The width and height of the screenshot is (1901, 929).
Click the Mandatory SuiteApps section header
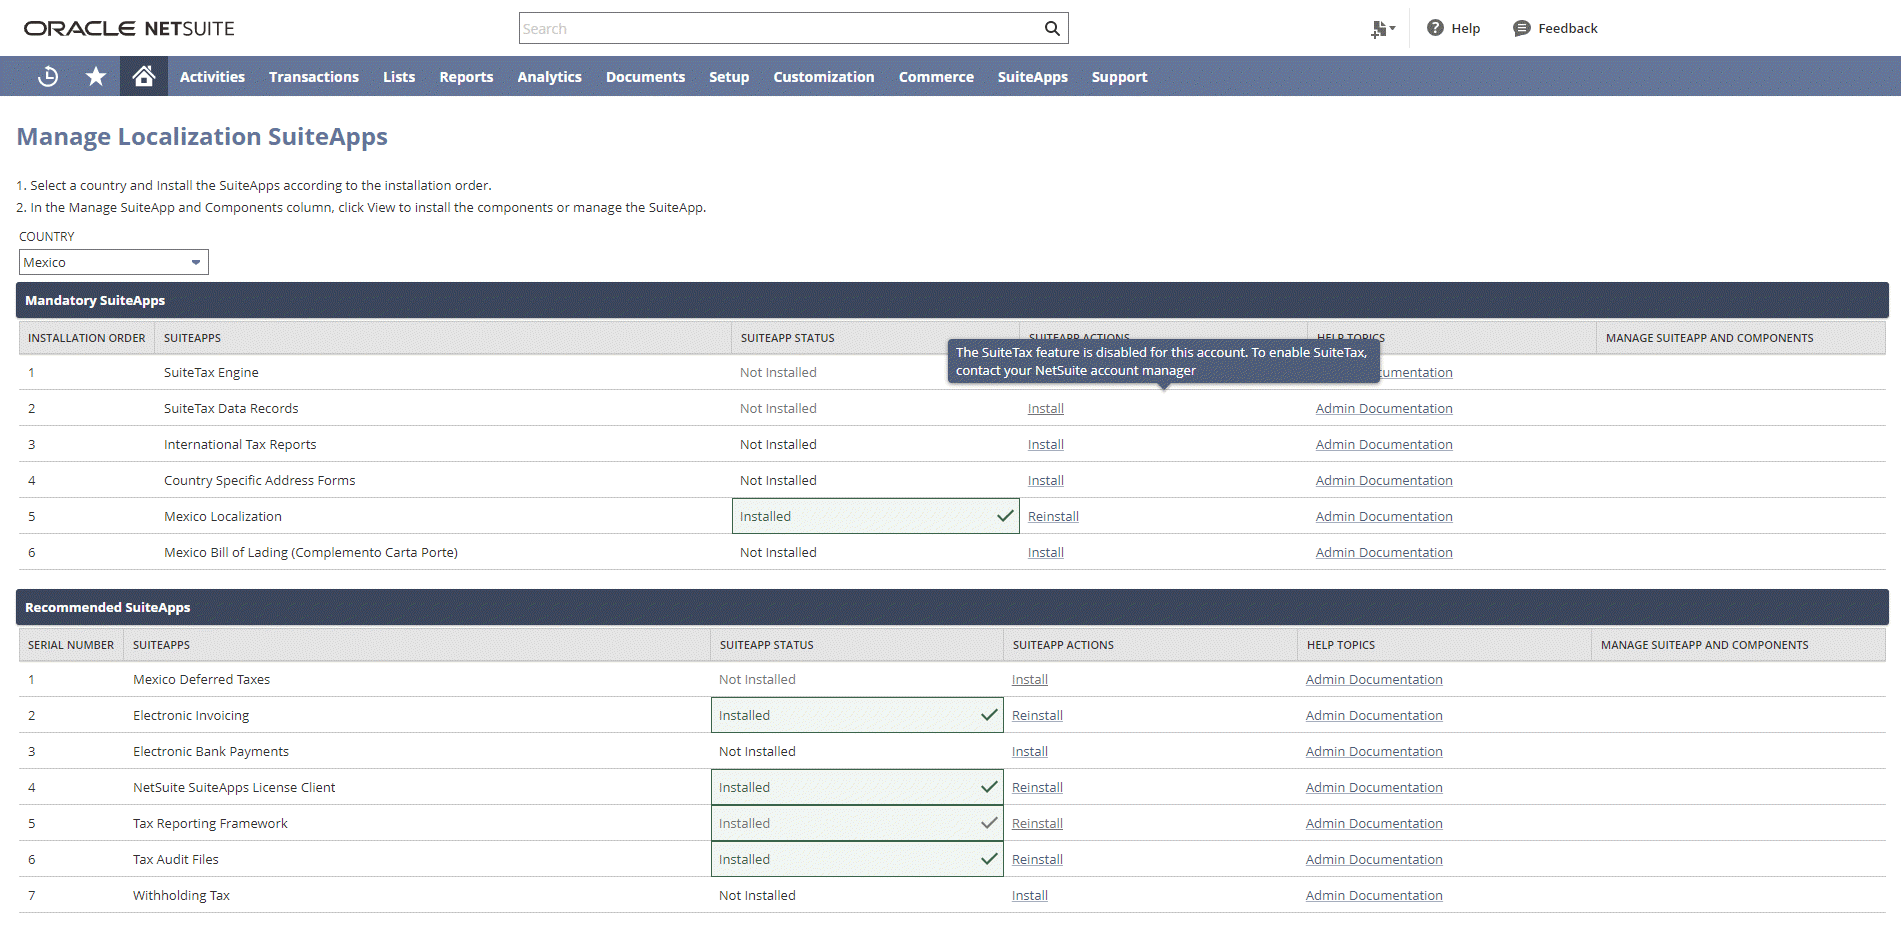click(952, 300)
